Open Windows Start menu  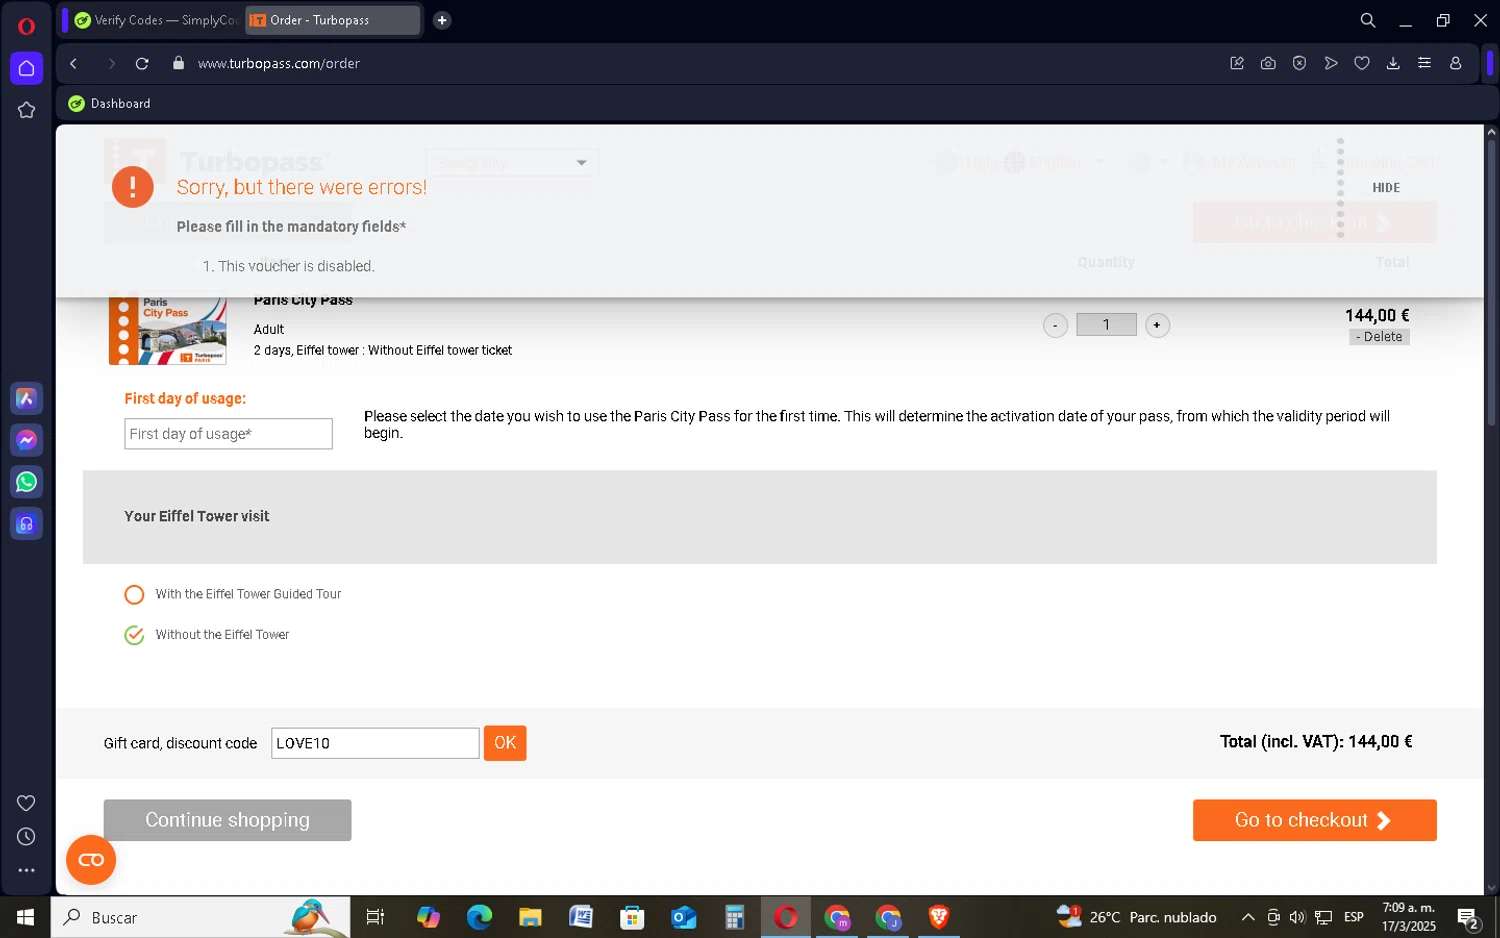(25, 917)
